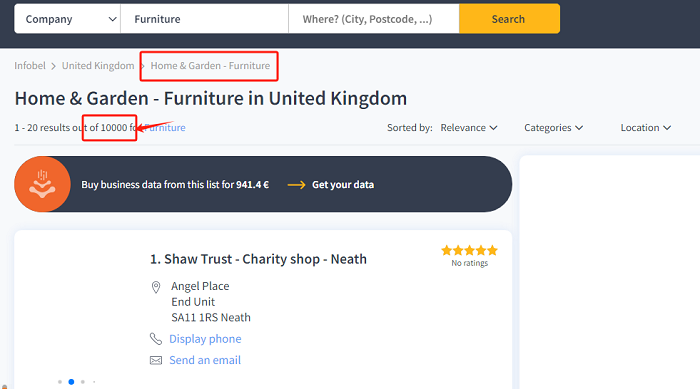Click the phone icon next to Display phone
The height and width of the screenshot is (389, 700).
(156, 339)
